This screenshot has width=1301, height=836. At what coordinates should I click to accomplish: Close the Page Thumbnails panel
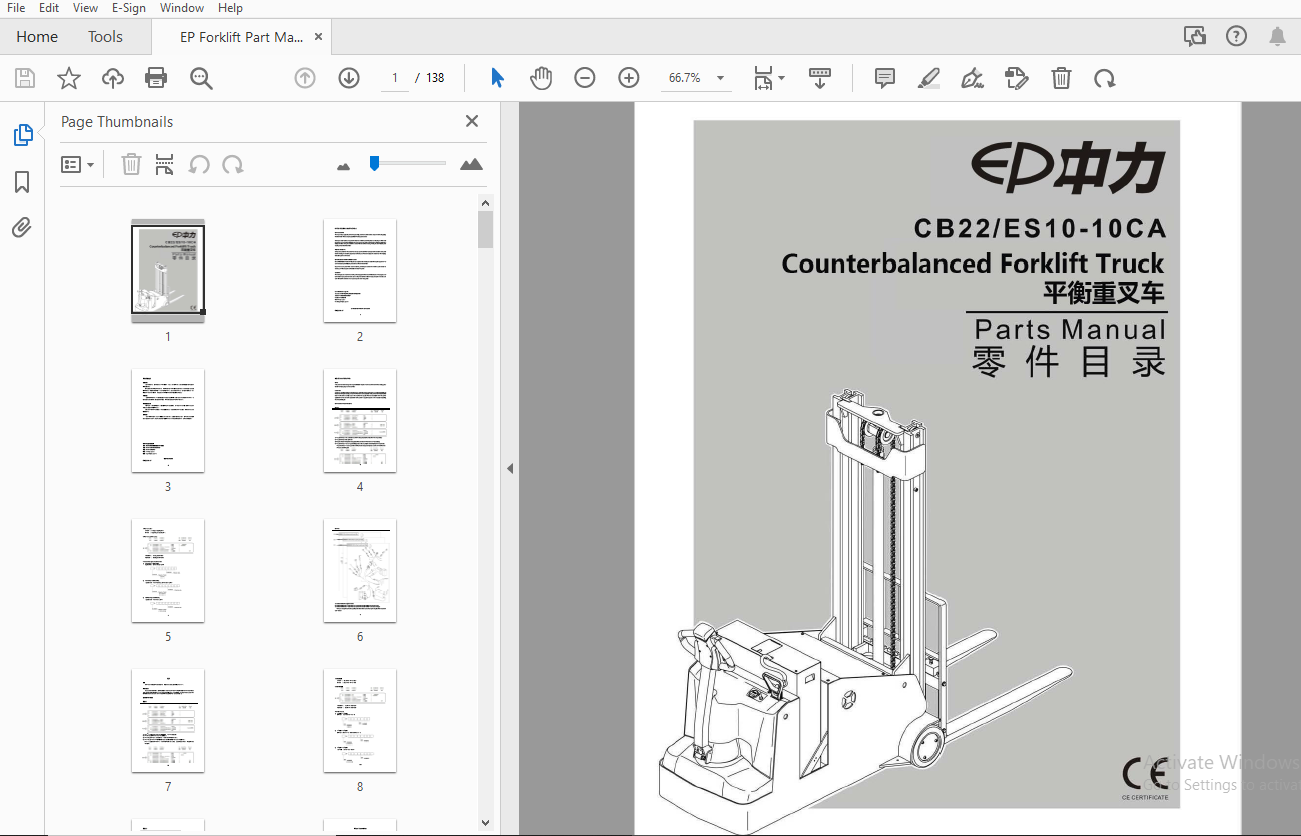point(472,121)
